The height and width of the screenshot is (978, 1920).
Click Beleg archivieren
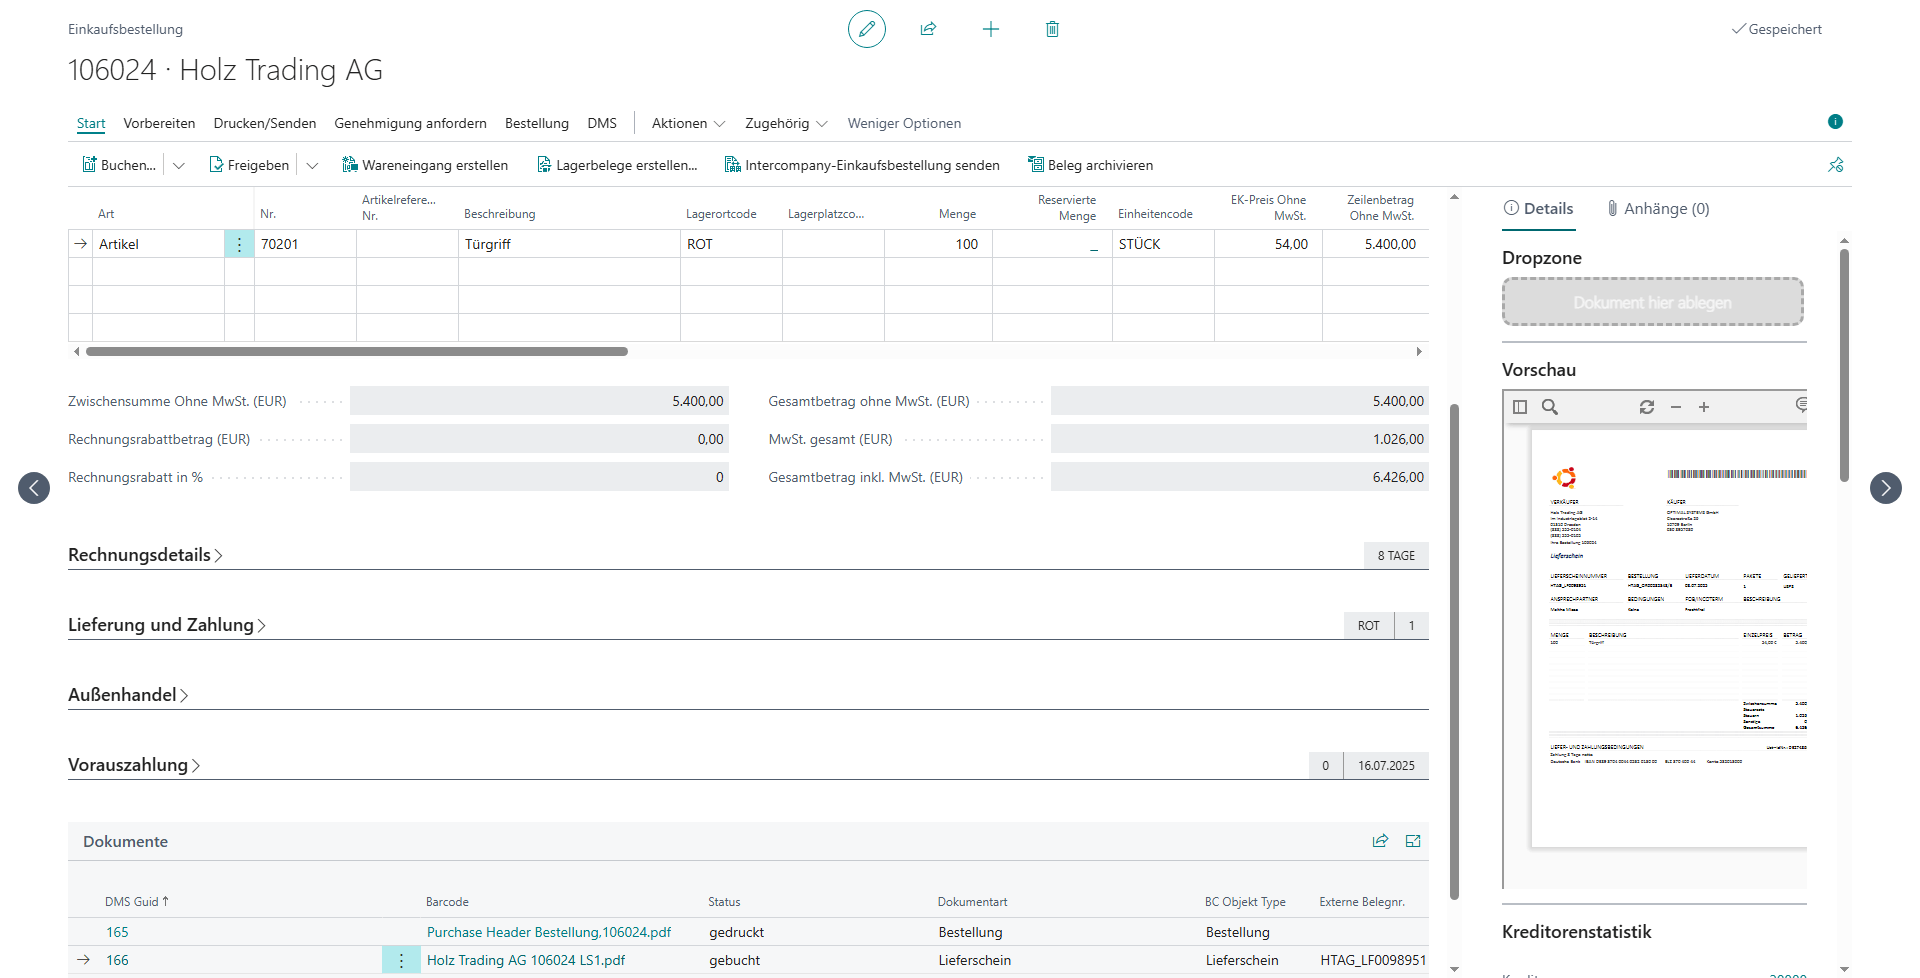[x=1091, y=165]
